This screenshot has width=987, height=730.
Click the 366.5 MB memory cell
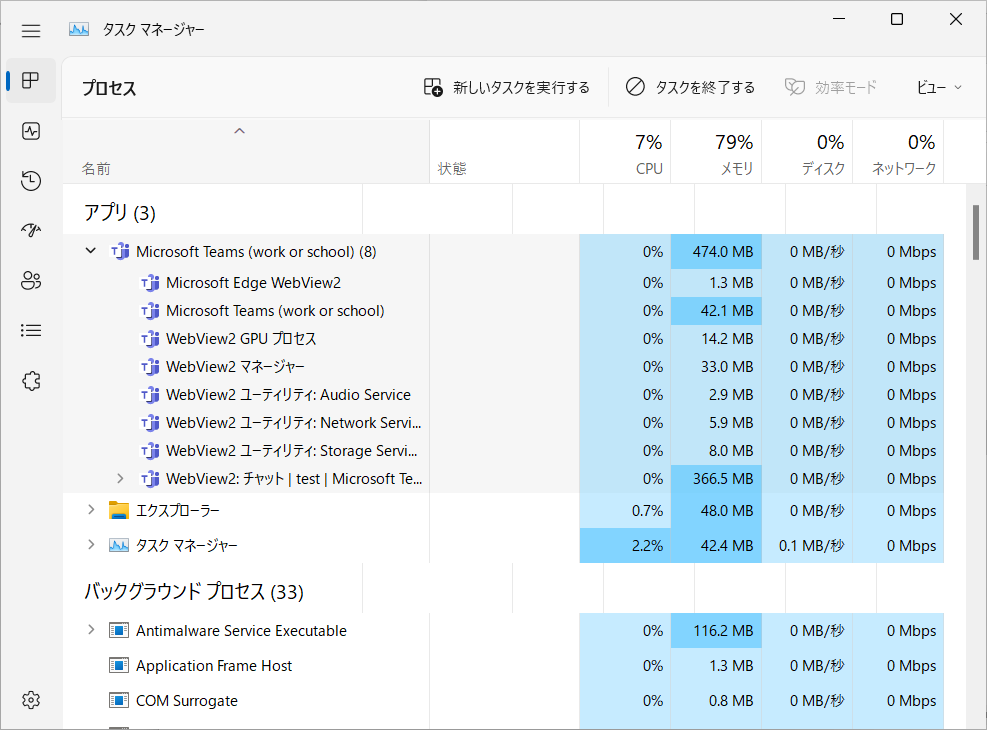coord(716,479)
